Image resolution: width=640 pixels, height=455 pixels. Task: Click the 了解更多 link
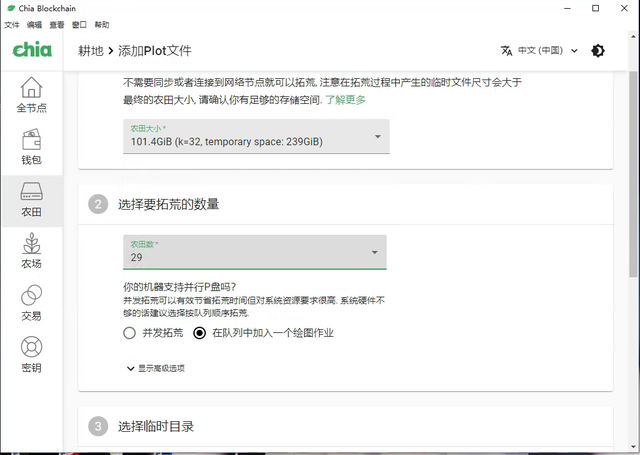(x=345, y=100)
